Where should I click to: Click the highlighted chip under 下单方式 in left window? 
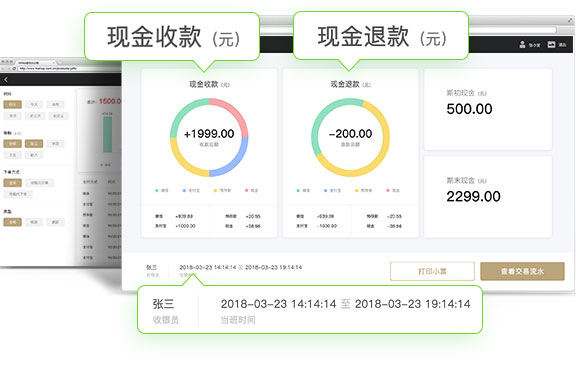12,183
